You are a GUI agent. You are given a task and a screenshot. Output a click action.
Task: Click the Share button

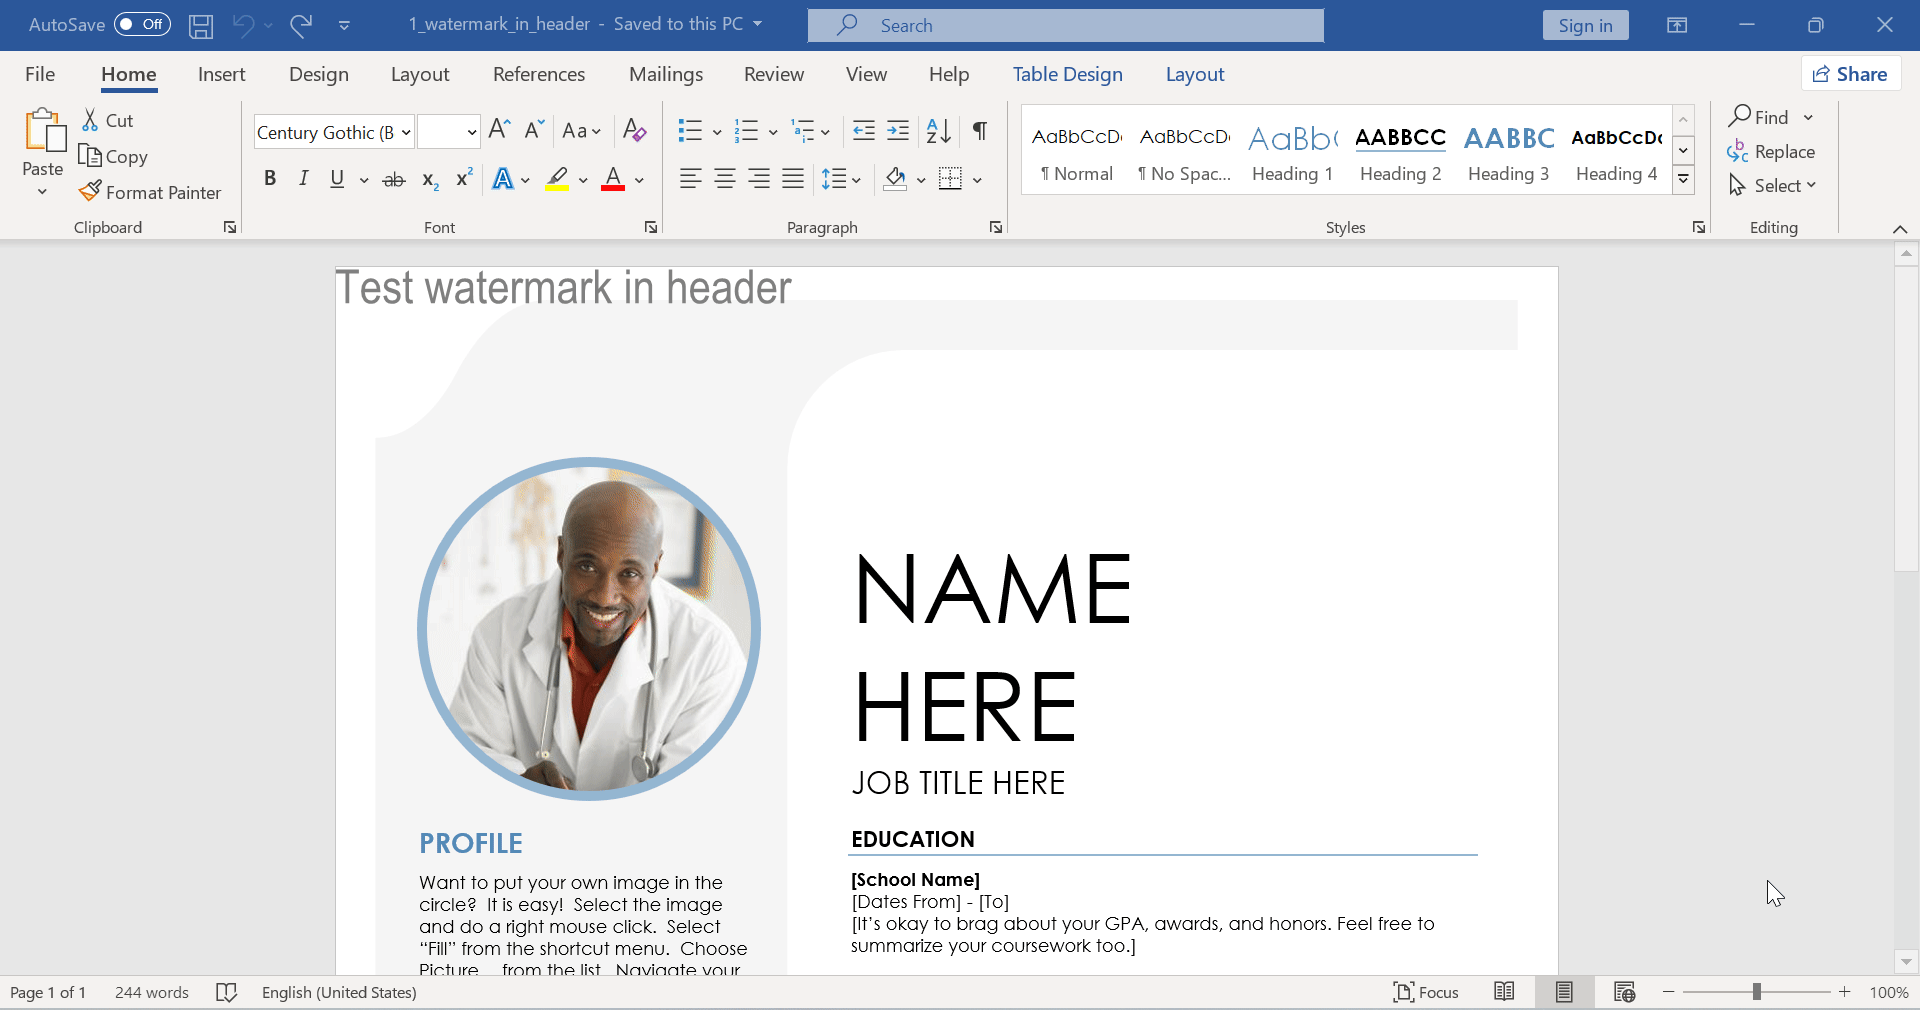click(1850, 73)
